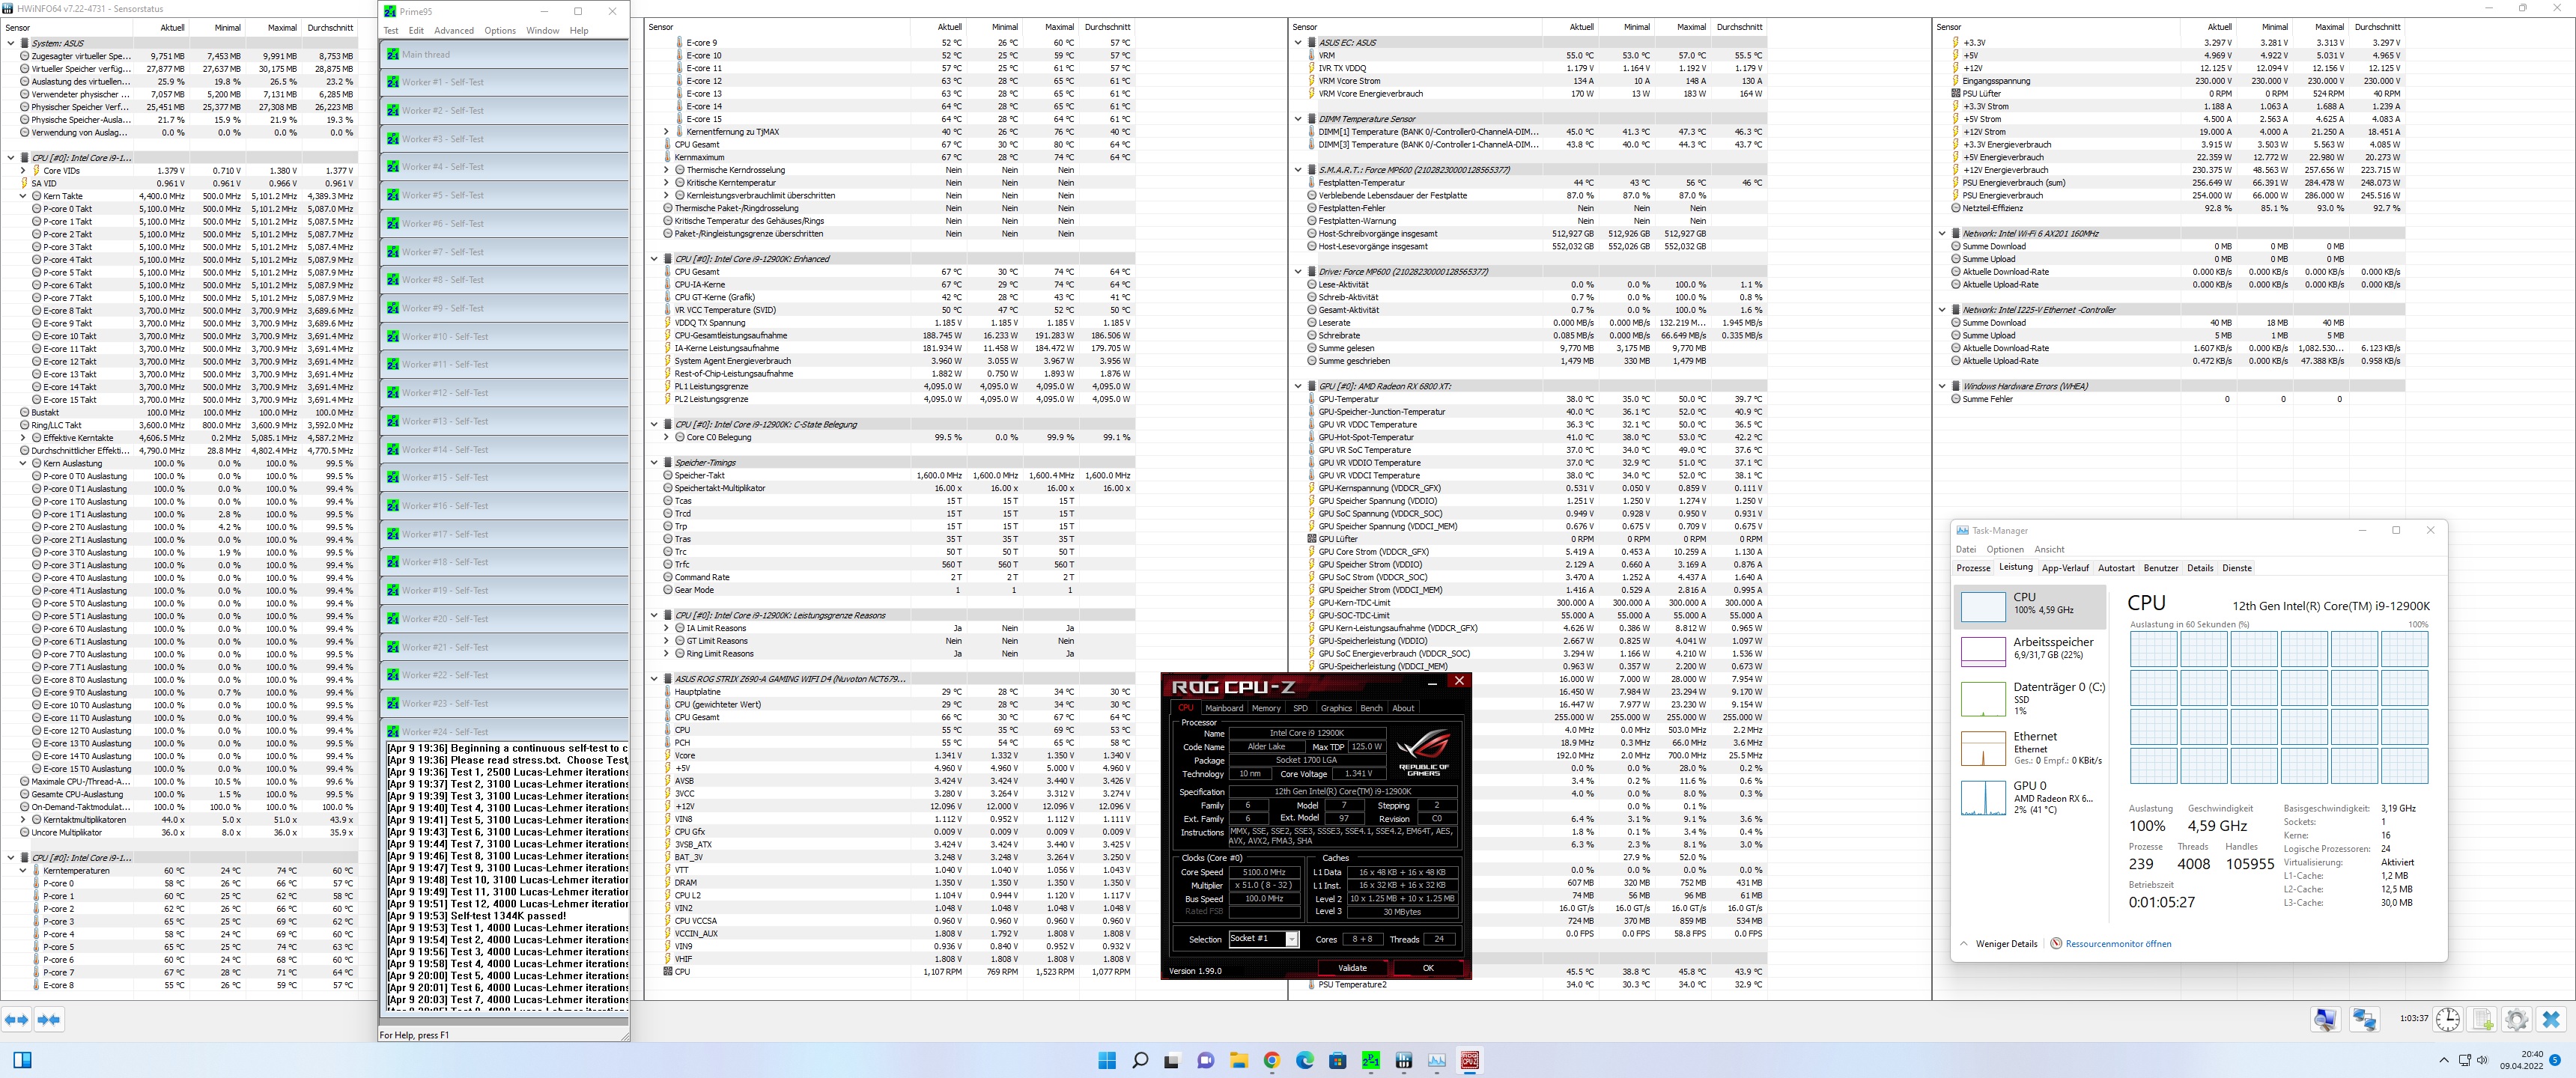Screen dimensions: 2576x1078
Task: Open Microsoft Store on taskbar
Action: tap(1337, 1060)
